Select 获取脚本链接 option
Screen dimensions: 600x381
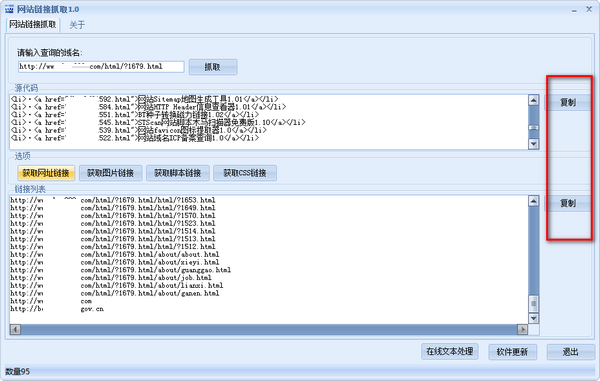[x=178, y=173]
